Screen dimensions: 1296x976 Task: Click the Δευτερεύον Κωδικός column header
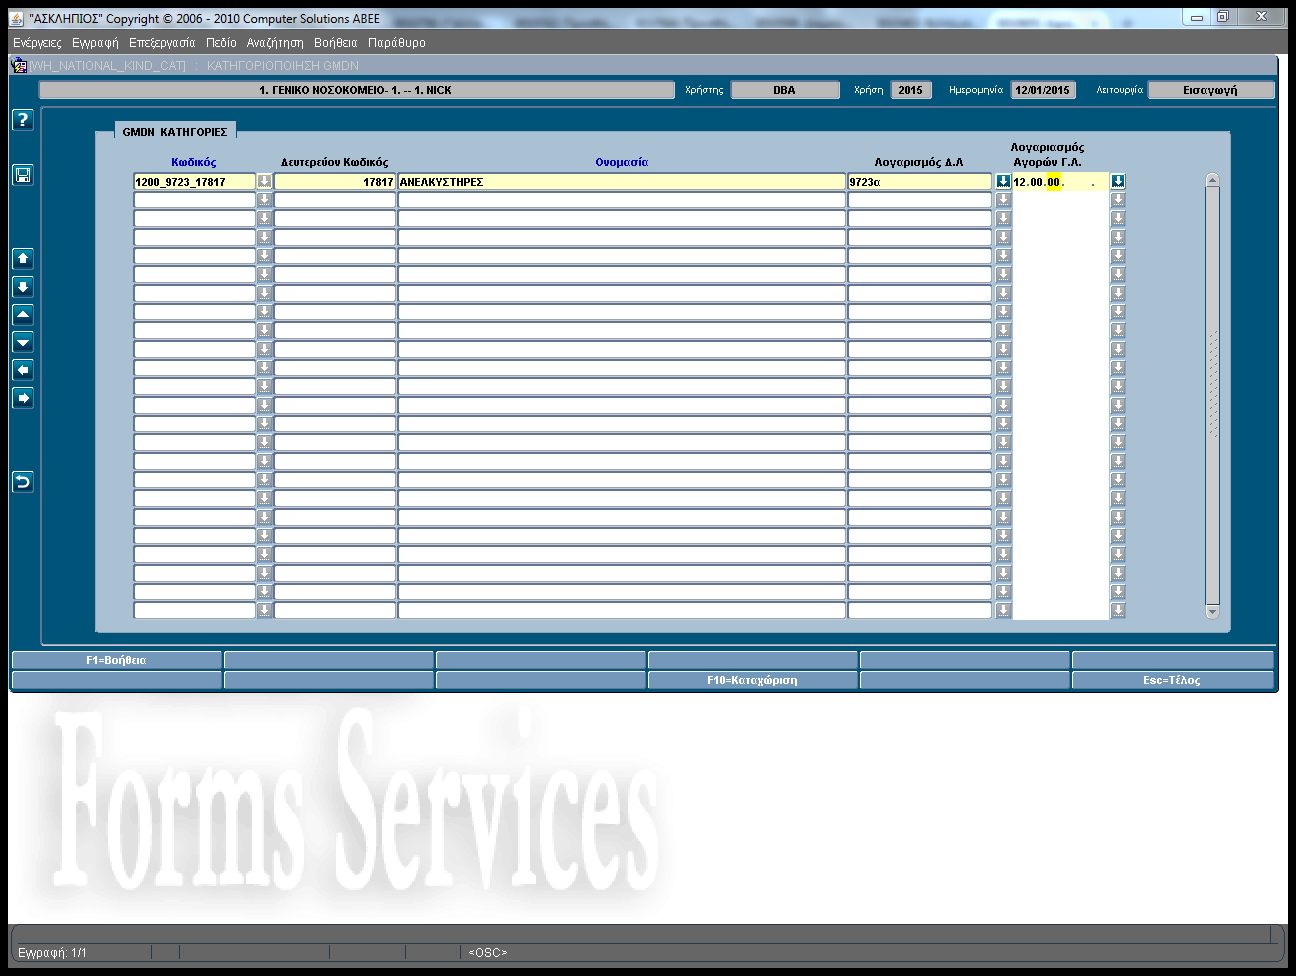point(335,162)
